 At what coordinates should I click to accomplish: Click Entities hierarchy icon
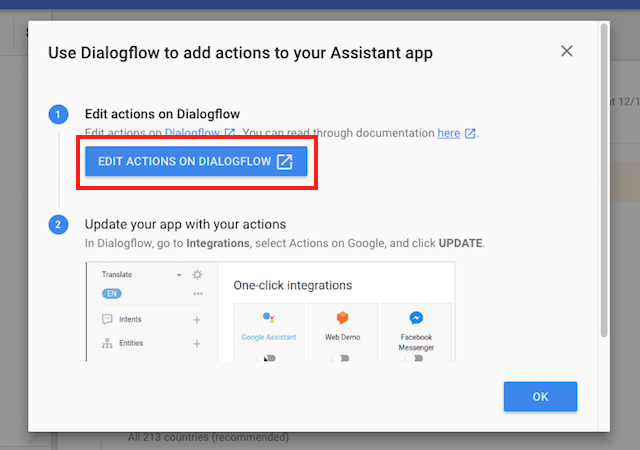tap(107, 343)
